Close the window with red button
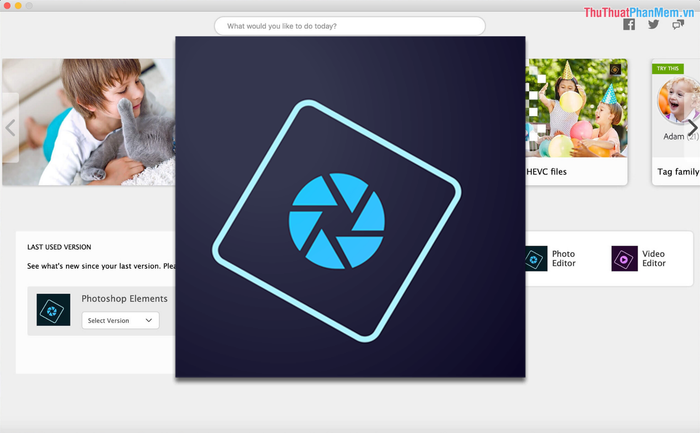 [x=7, y=5]
